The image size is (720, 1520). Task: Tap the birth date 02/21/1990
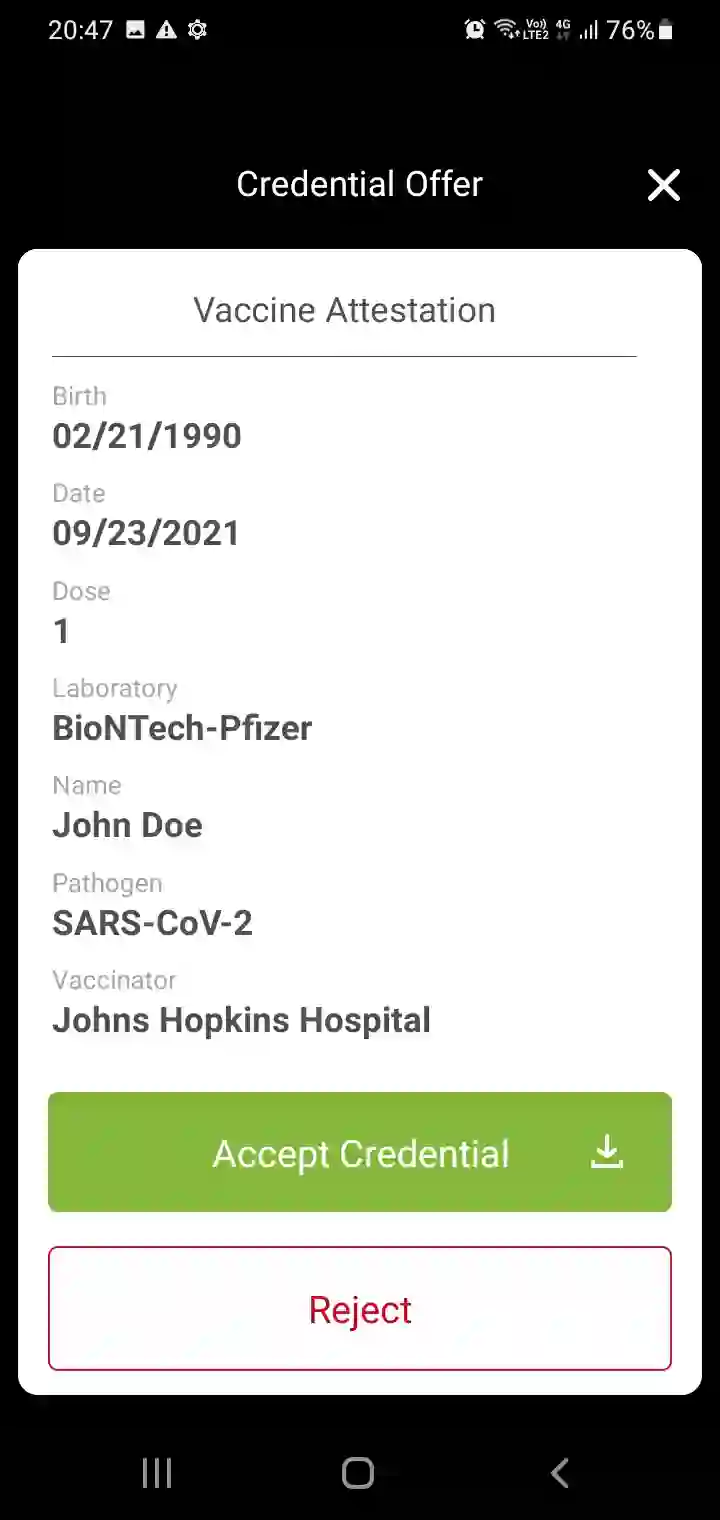pyautogui.click(x=147, y=436)
